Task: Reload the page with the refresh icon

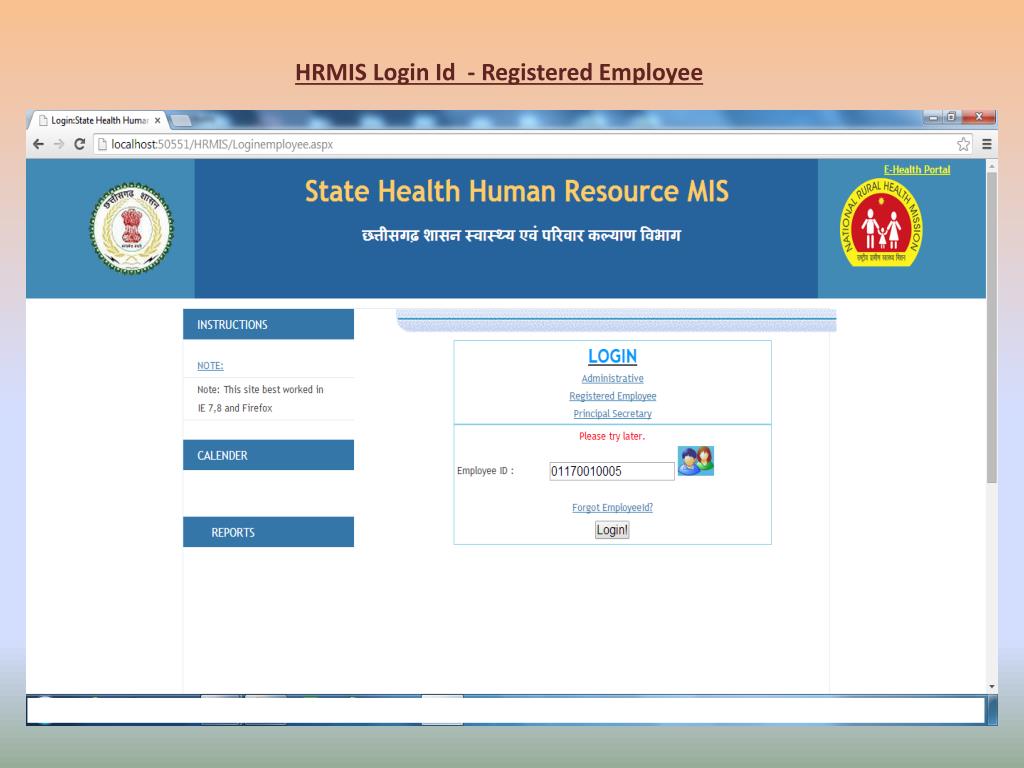Action: (80, 144)
